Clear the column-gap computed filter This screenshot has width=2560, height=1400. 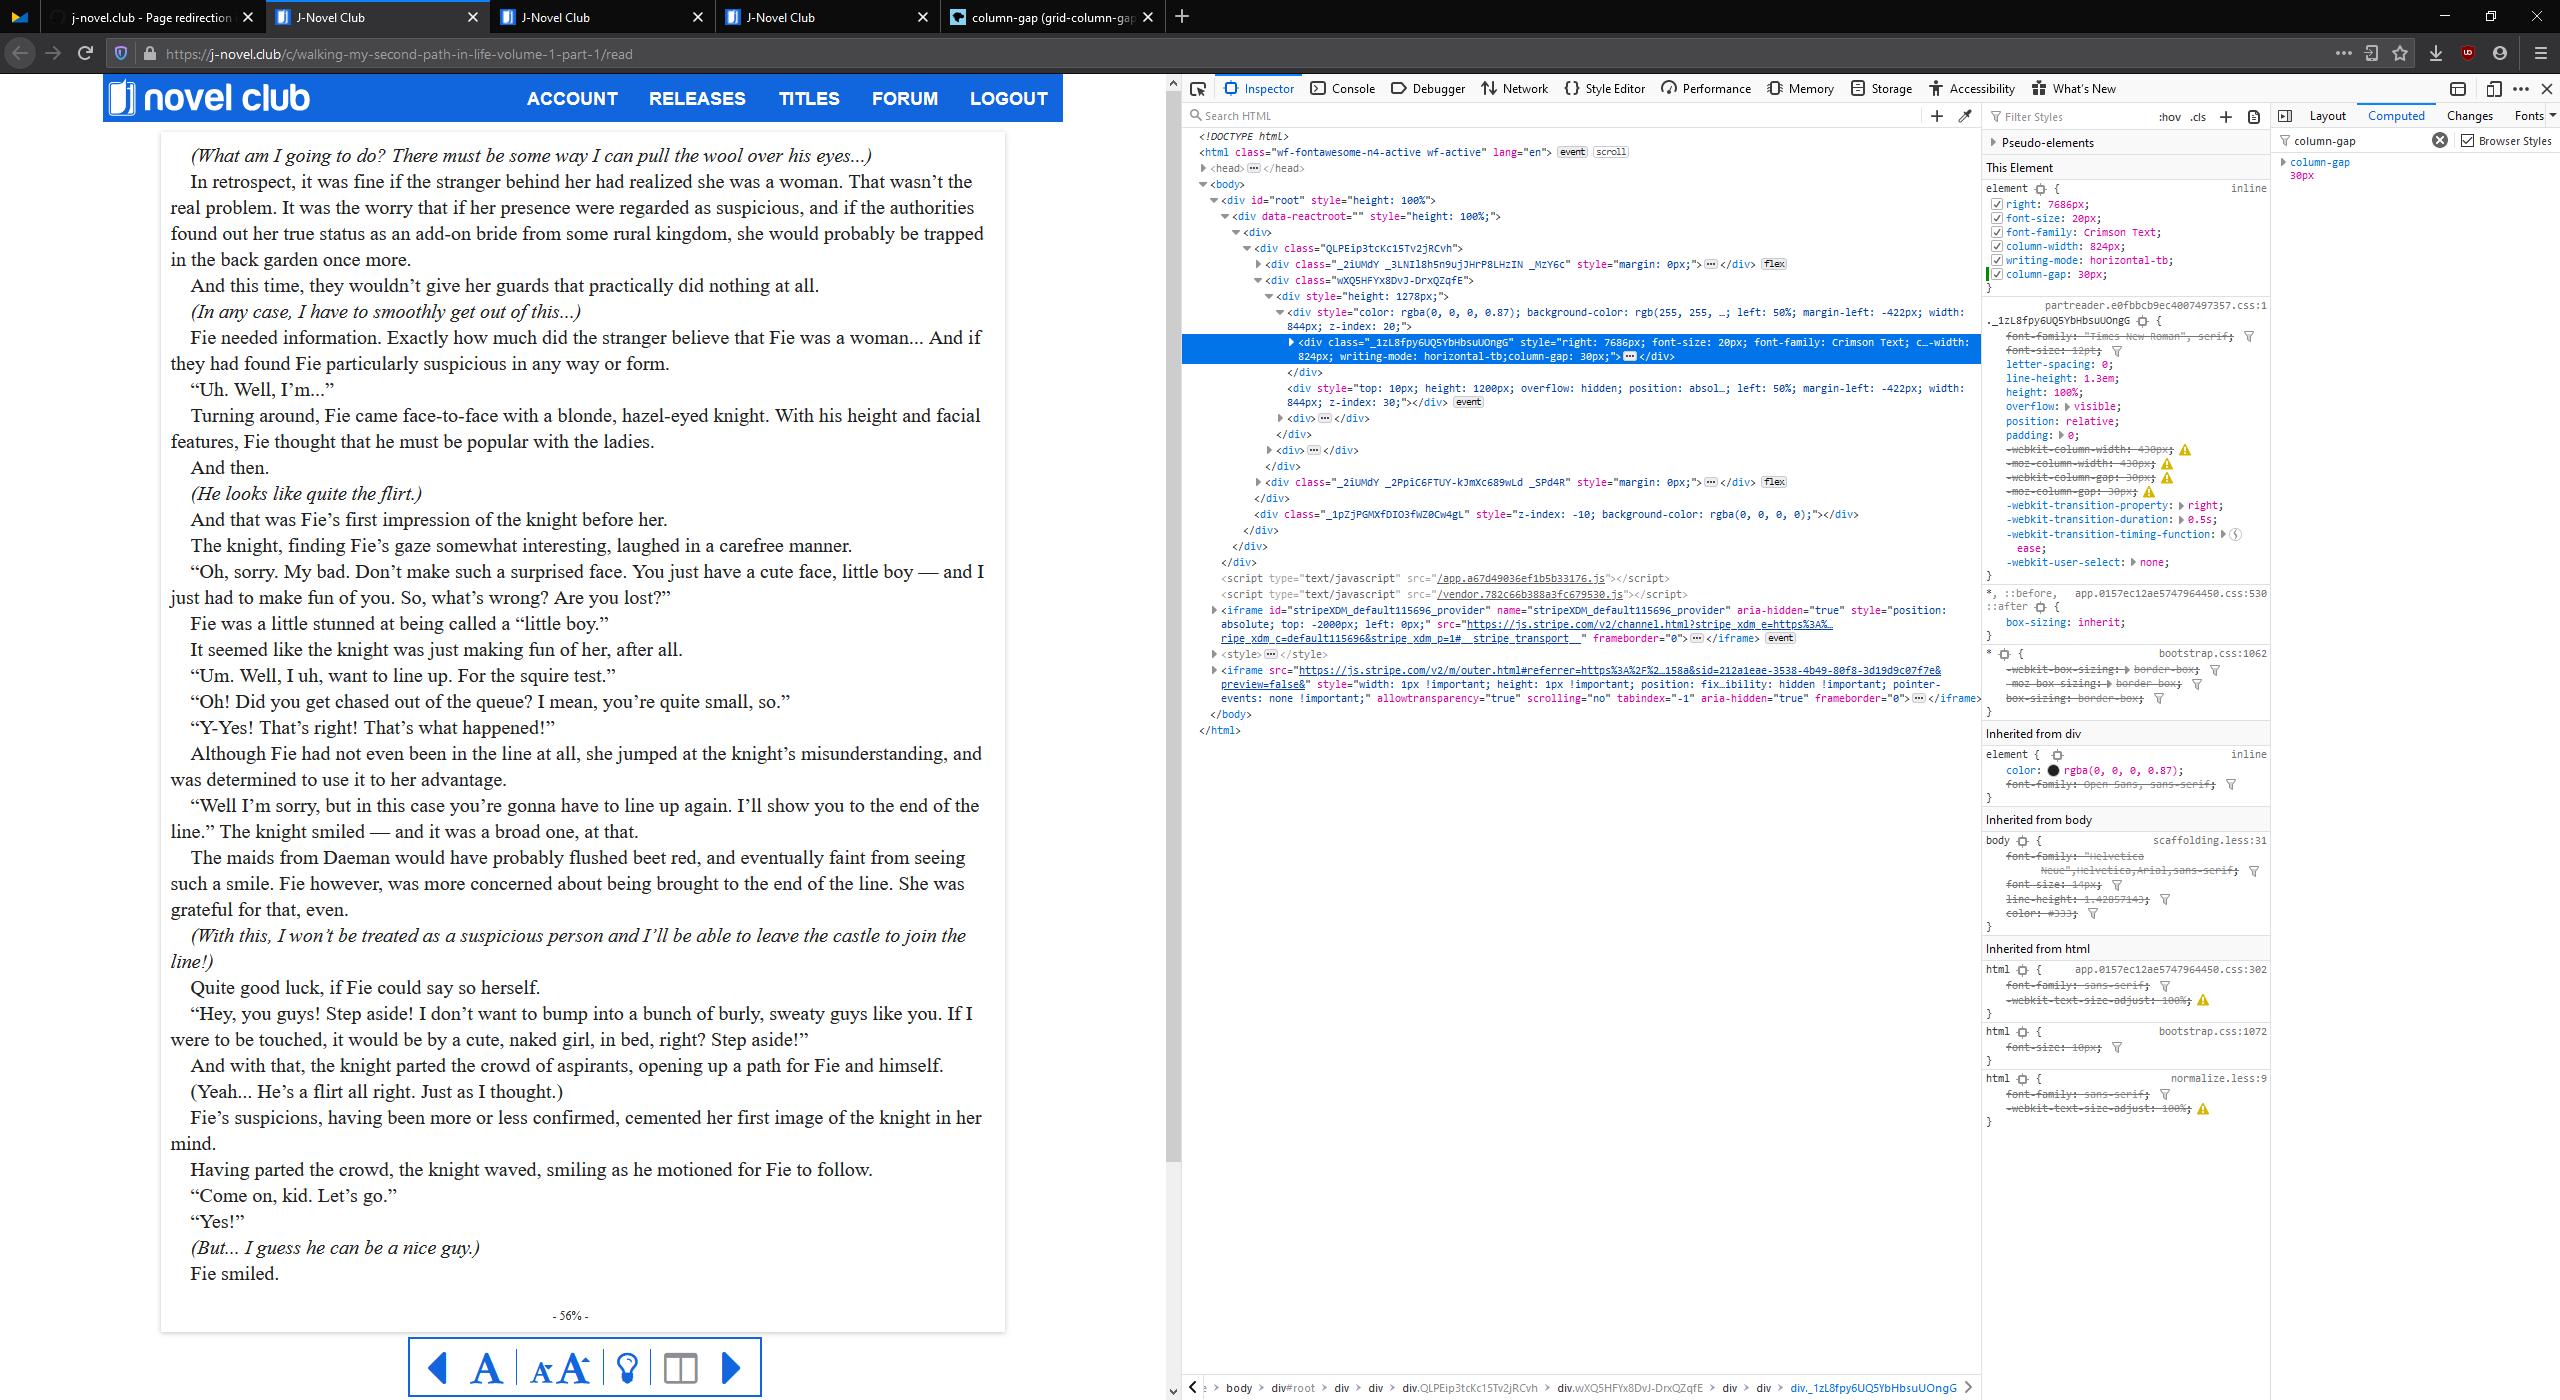[x=2440, y=141]
